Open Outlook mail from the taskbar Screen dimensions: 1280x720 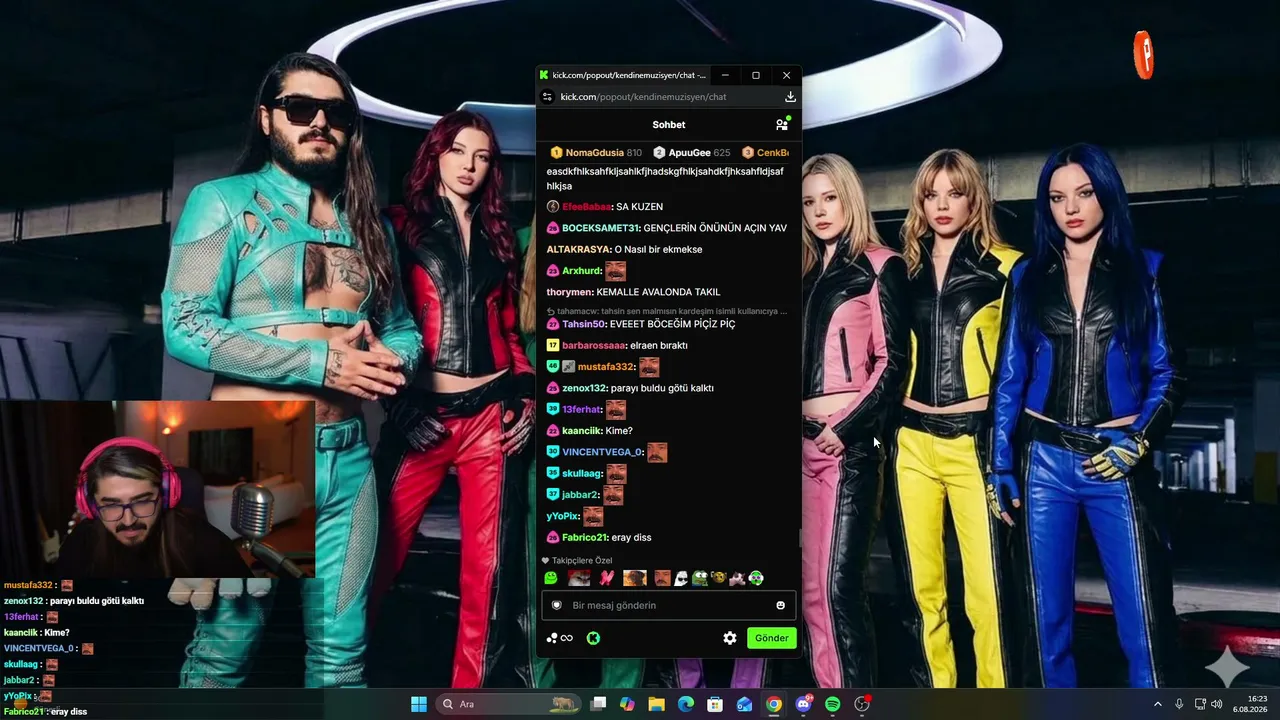click(x=744, y=704)
